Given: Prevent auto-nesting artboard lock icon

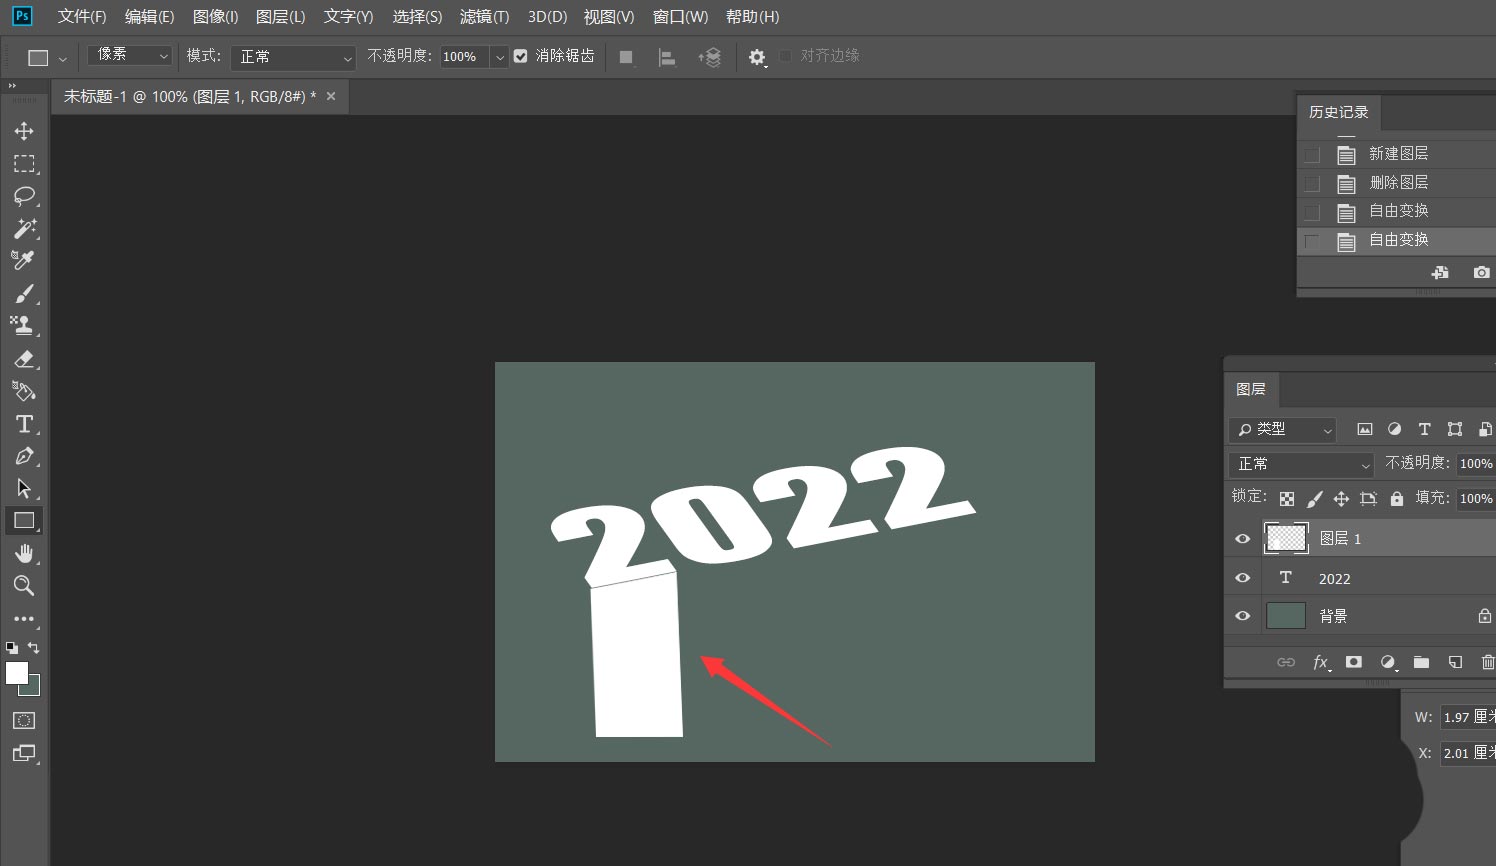Looking at the screenshot, I should point(1368,498).
